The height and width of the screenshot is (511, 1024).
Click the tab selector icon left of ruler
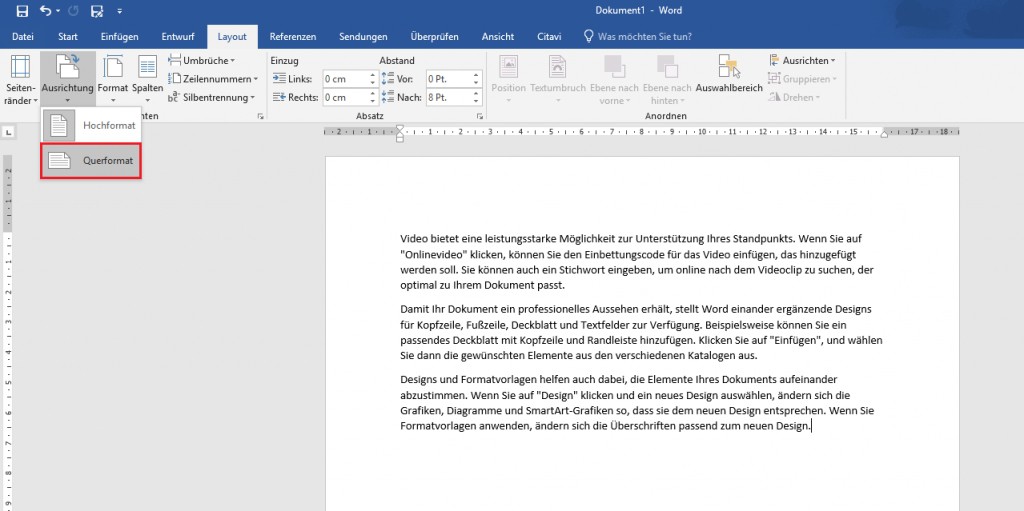(x=8, y=130)
